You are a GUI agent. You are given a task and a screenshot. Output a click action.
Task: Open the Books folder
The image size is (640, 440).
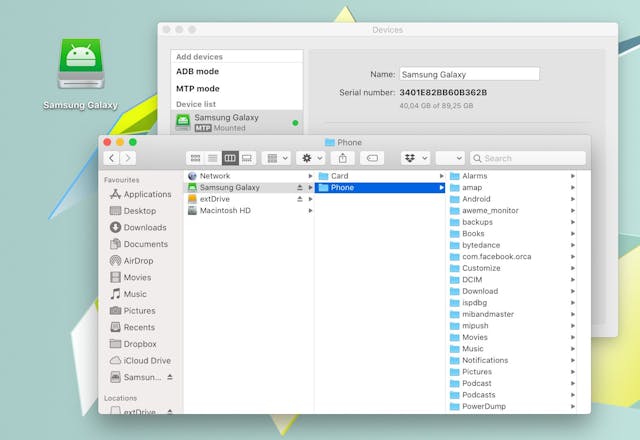point(512,233)
